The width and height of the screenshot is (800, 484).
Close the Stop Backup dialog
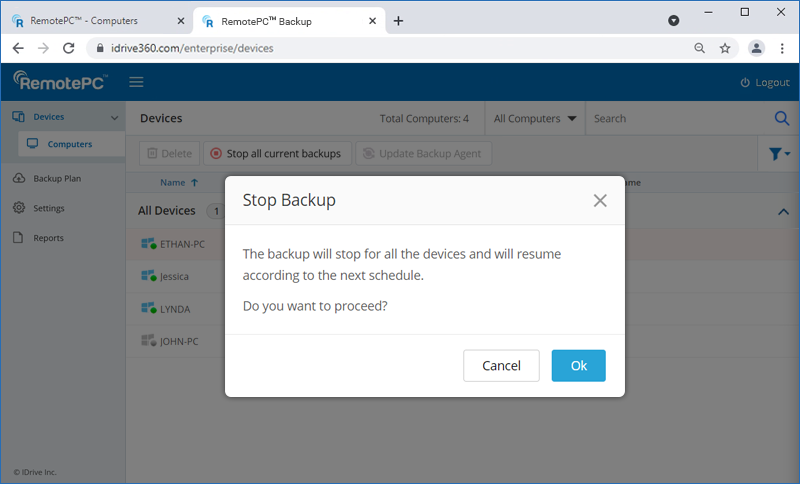pyautogui.click(x=600, y=201)
